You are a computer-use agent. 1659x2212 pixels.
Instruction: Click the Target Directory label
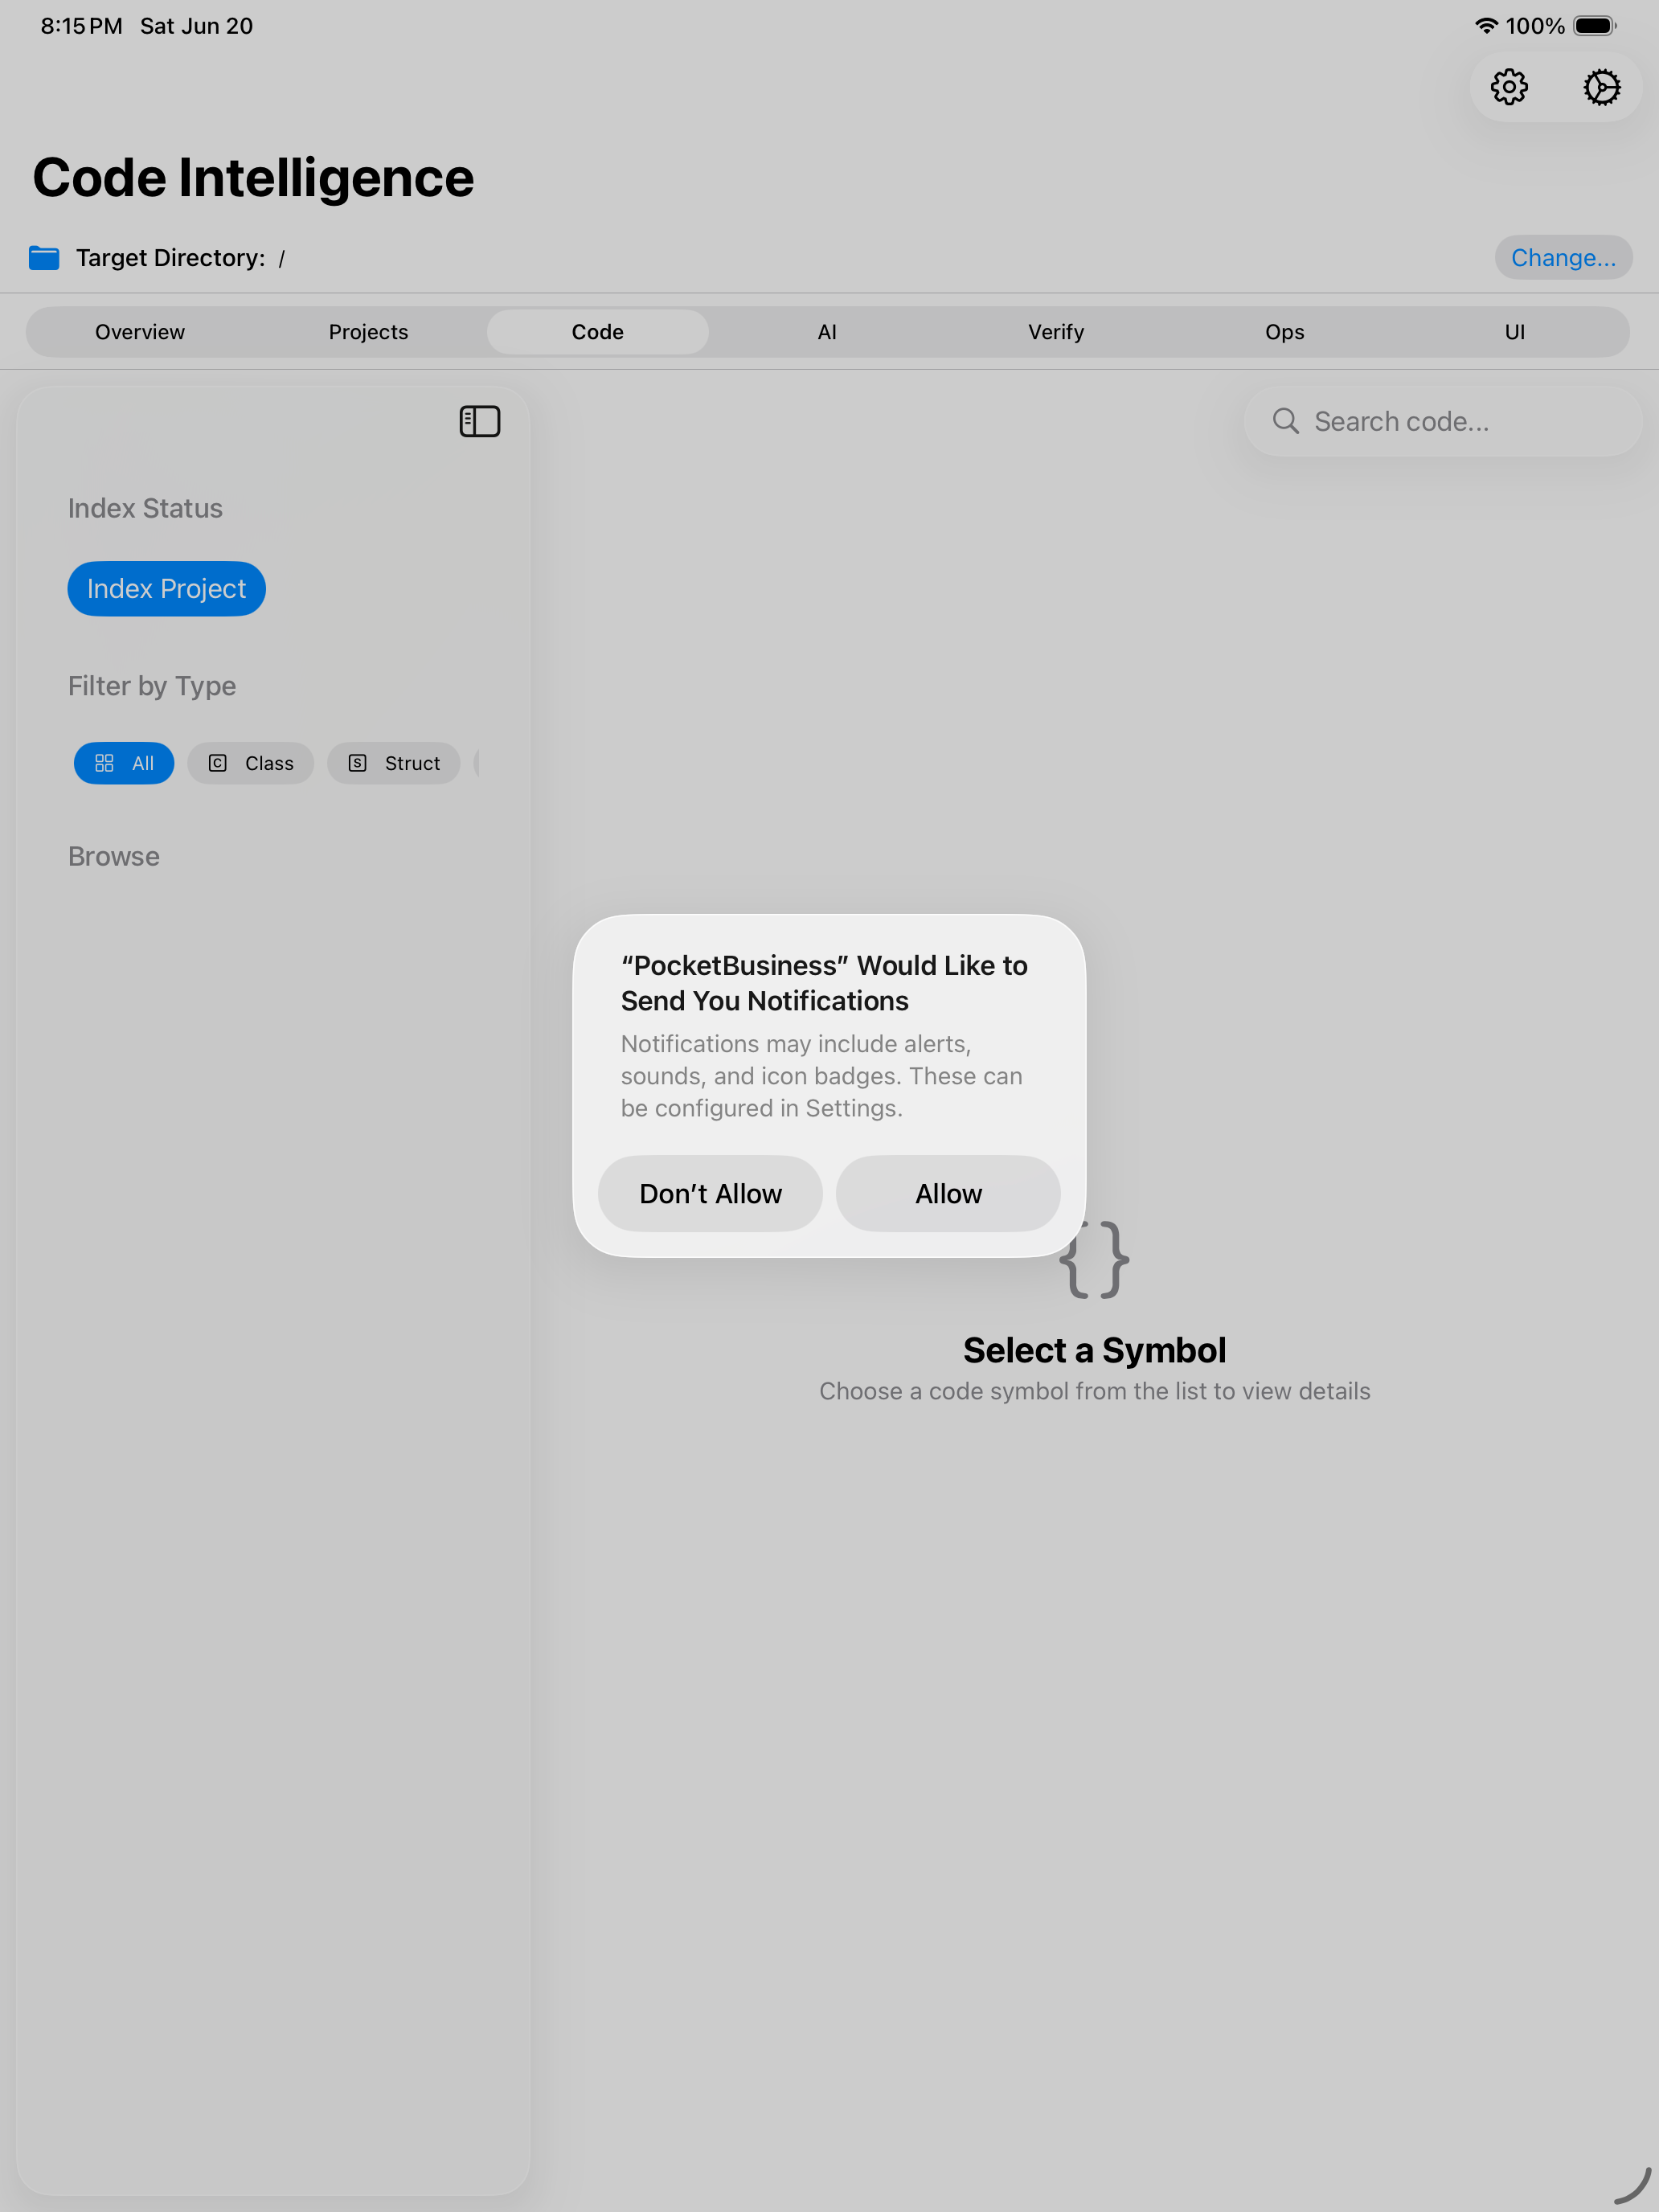click(171, 258)
